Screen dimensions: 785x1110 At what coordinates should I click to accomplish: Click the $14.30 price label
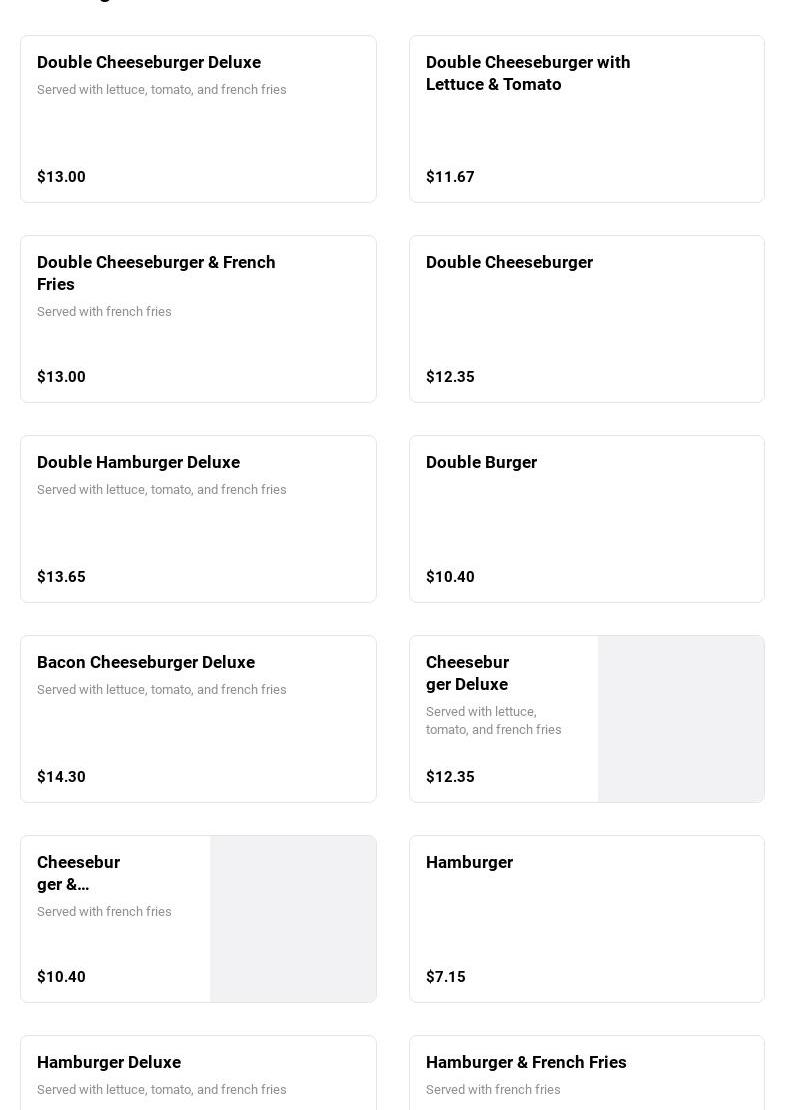[x=61, y=777]
